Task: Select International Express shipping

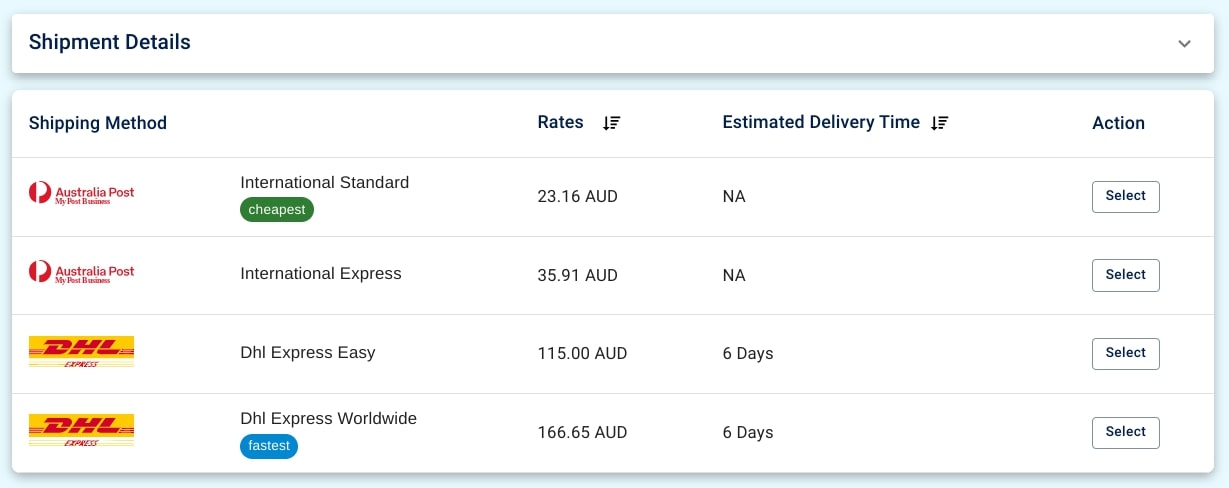Action: pos(1125,275)
